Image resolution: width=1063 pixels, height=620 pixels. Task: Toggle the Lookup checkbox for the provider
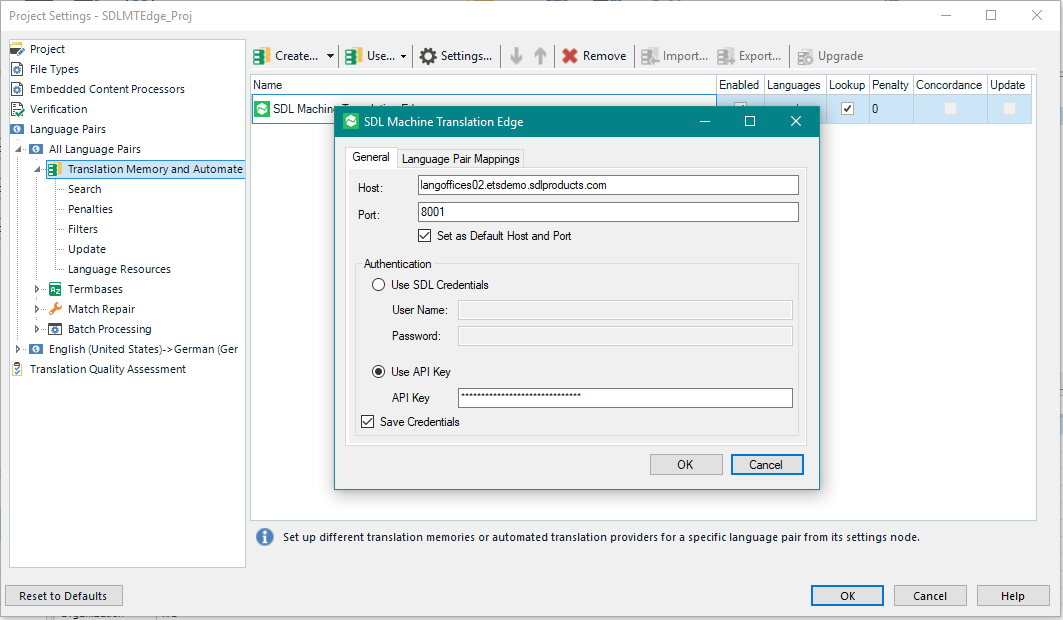click(x=847, y=108)
